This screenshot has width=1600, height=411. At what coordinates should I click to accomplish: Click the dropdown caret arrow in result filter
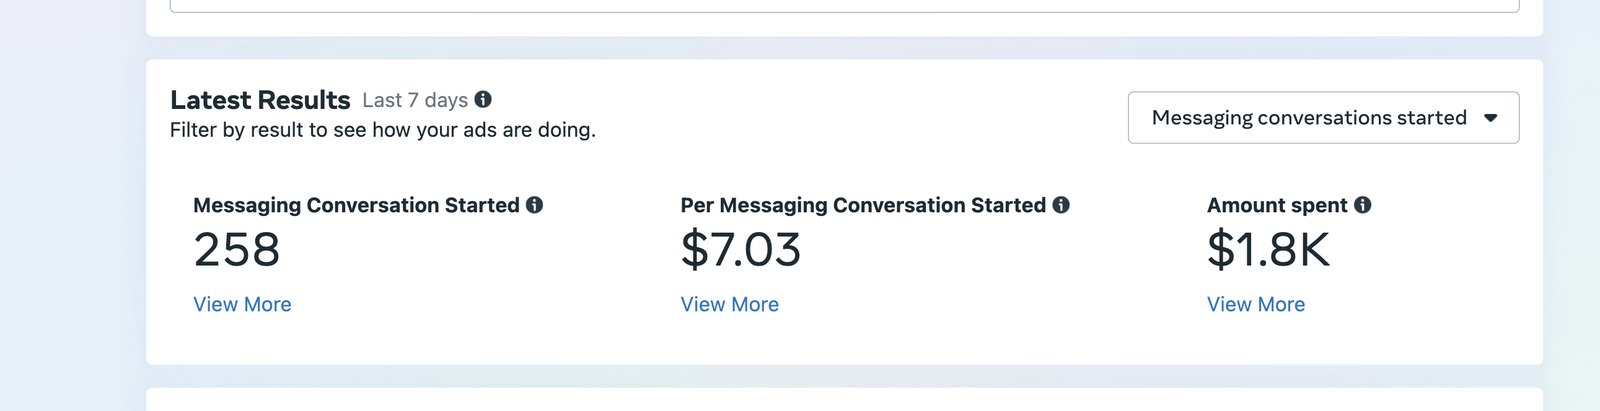(1490, 118)
